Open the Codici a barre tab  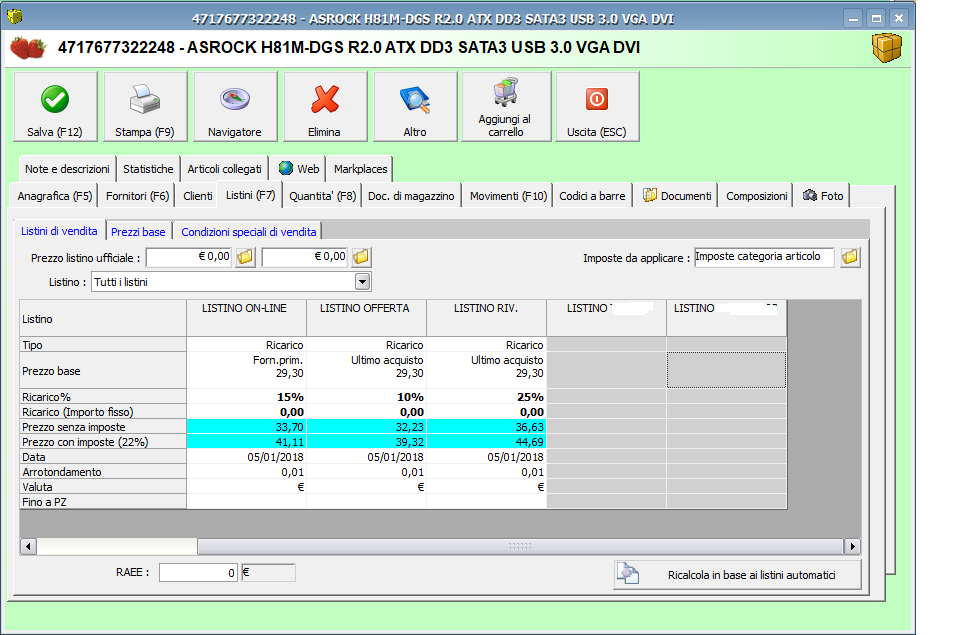[592, 196]
